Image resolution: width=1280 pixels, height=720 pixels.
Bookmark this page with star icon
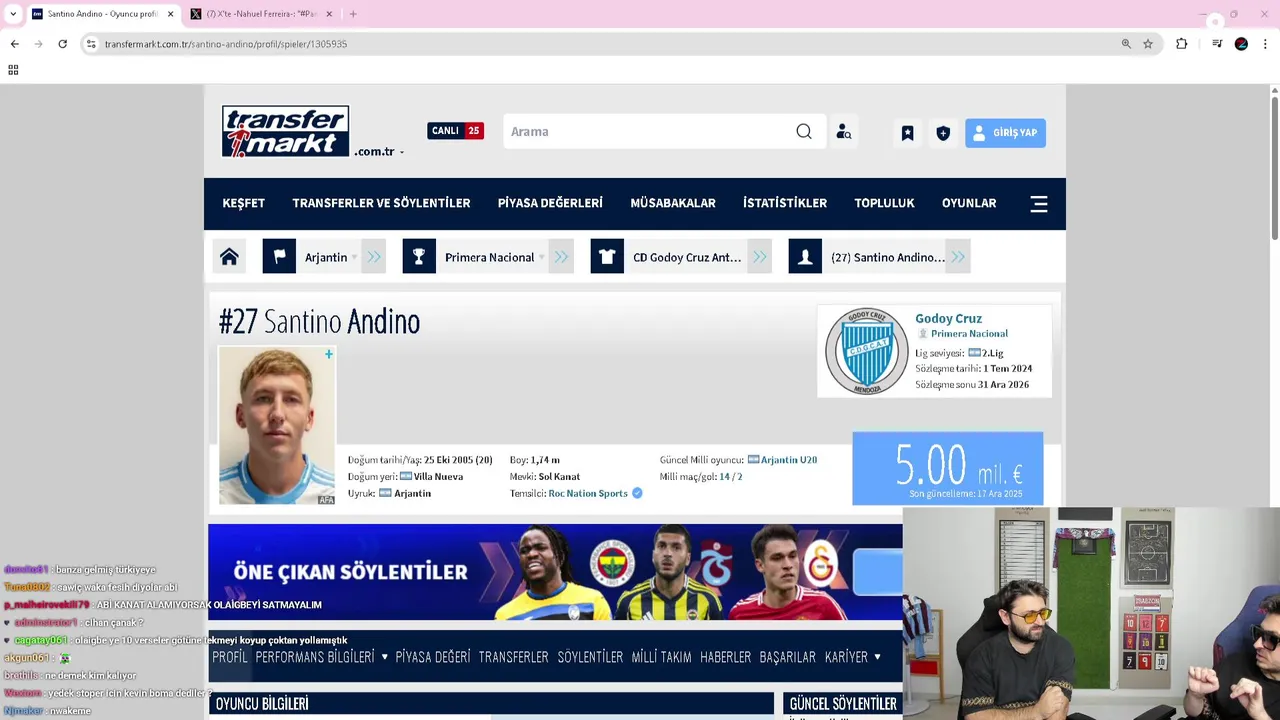point(1148,44)
